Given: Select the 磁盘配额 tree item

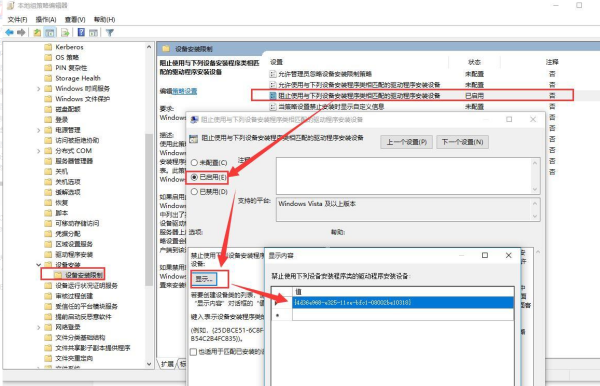Looking at the screenshot, I should [x=68, y=109].
